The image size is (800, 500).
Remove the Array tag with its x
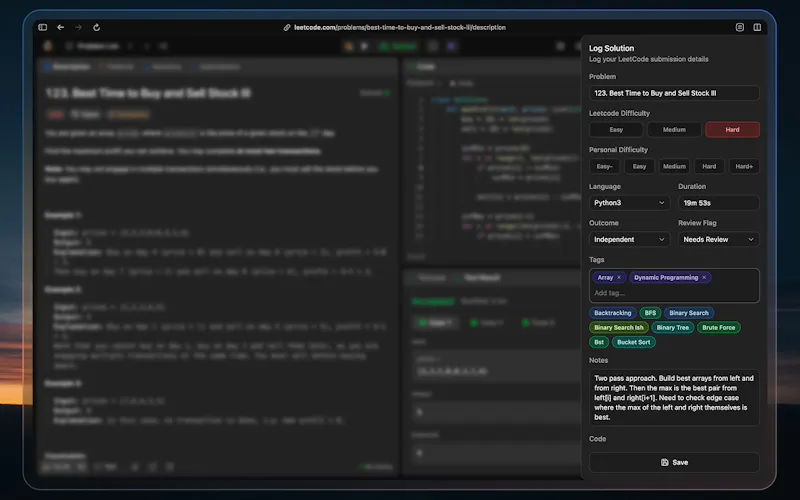click(619, 278)
